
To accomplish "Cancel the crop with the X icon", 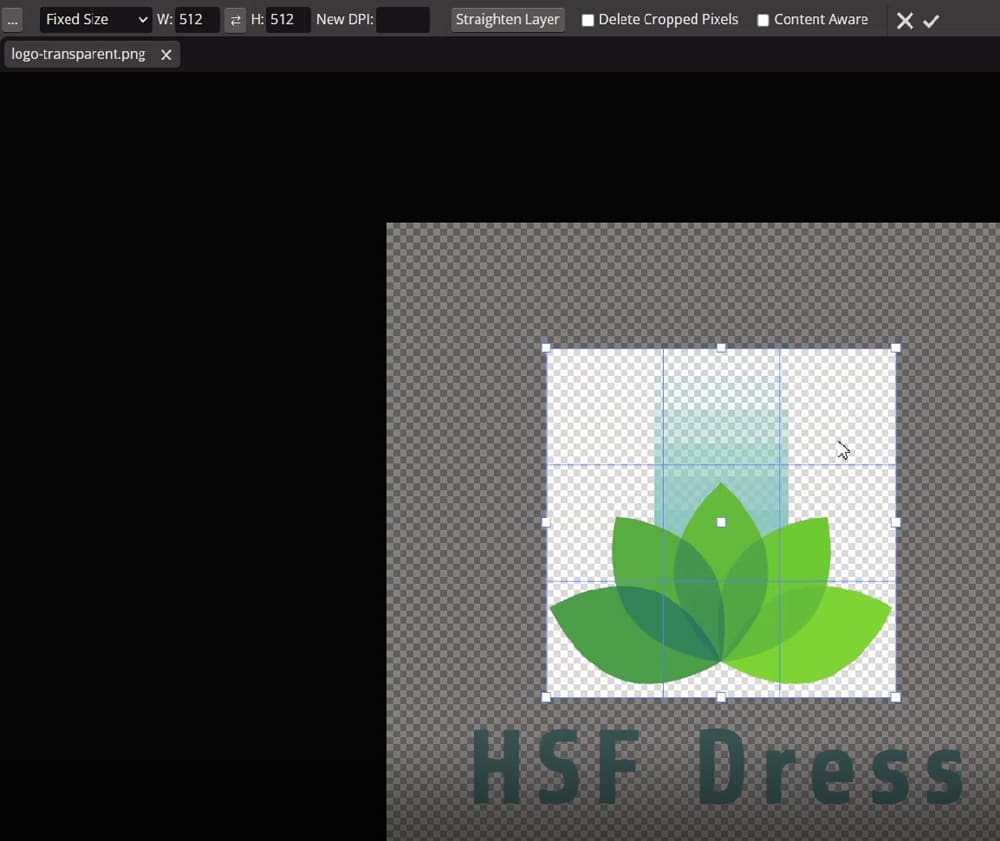I will point(904,21).
